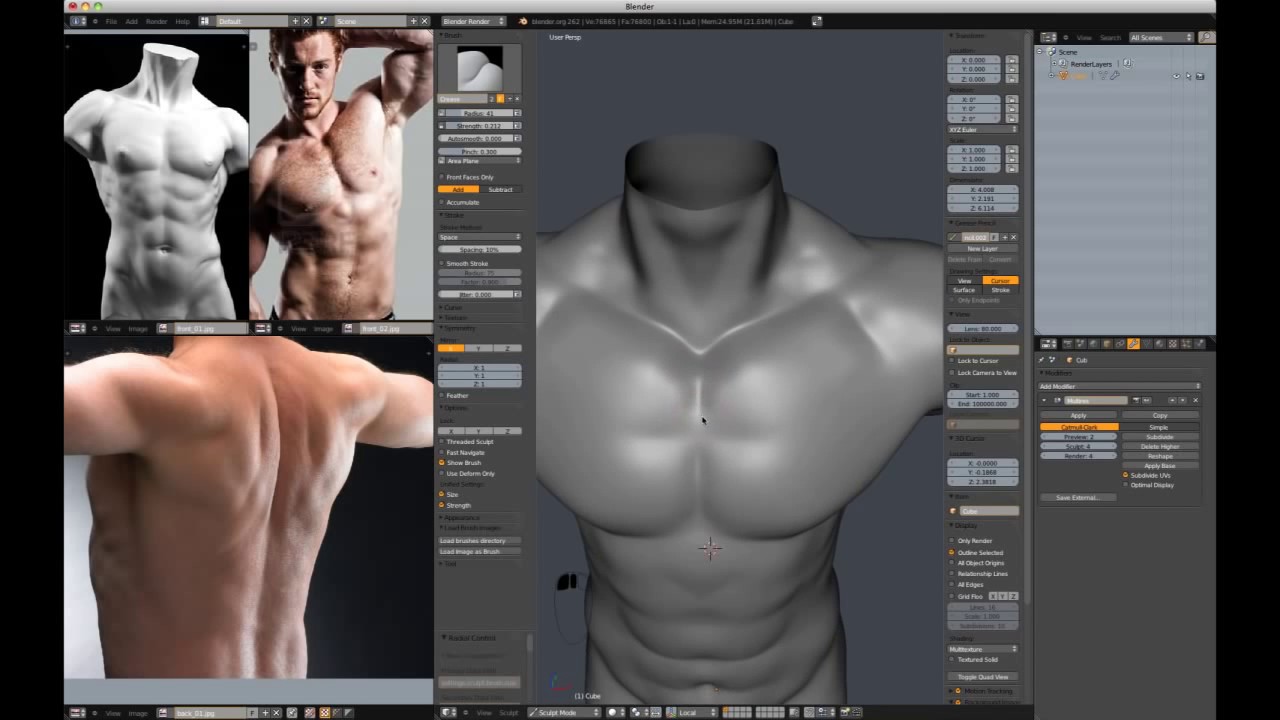1280x720 pixels.
Task: Disable the Show Brush checkbox
Action: (x=442, y=463)
